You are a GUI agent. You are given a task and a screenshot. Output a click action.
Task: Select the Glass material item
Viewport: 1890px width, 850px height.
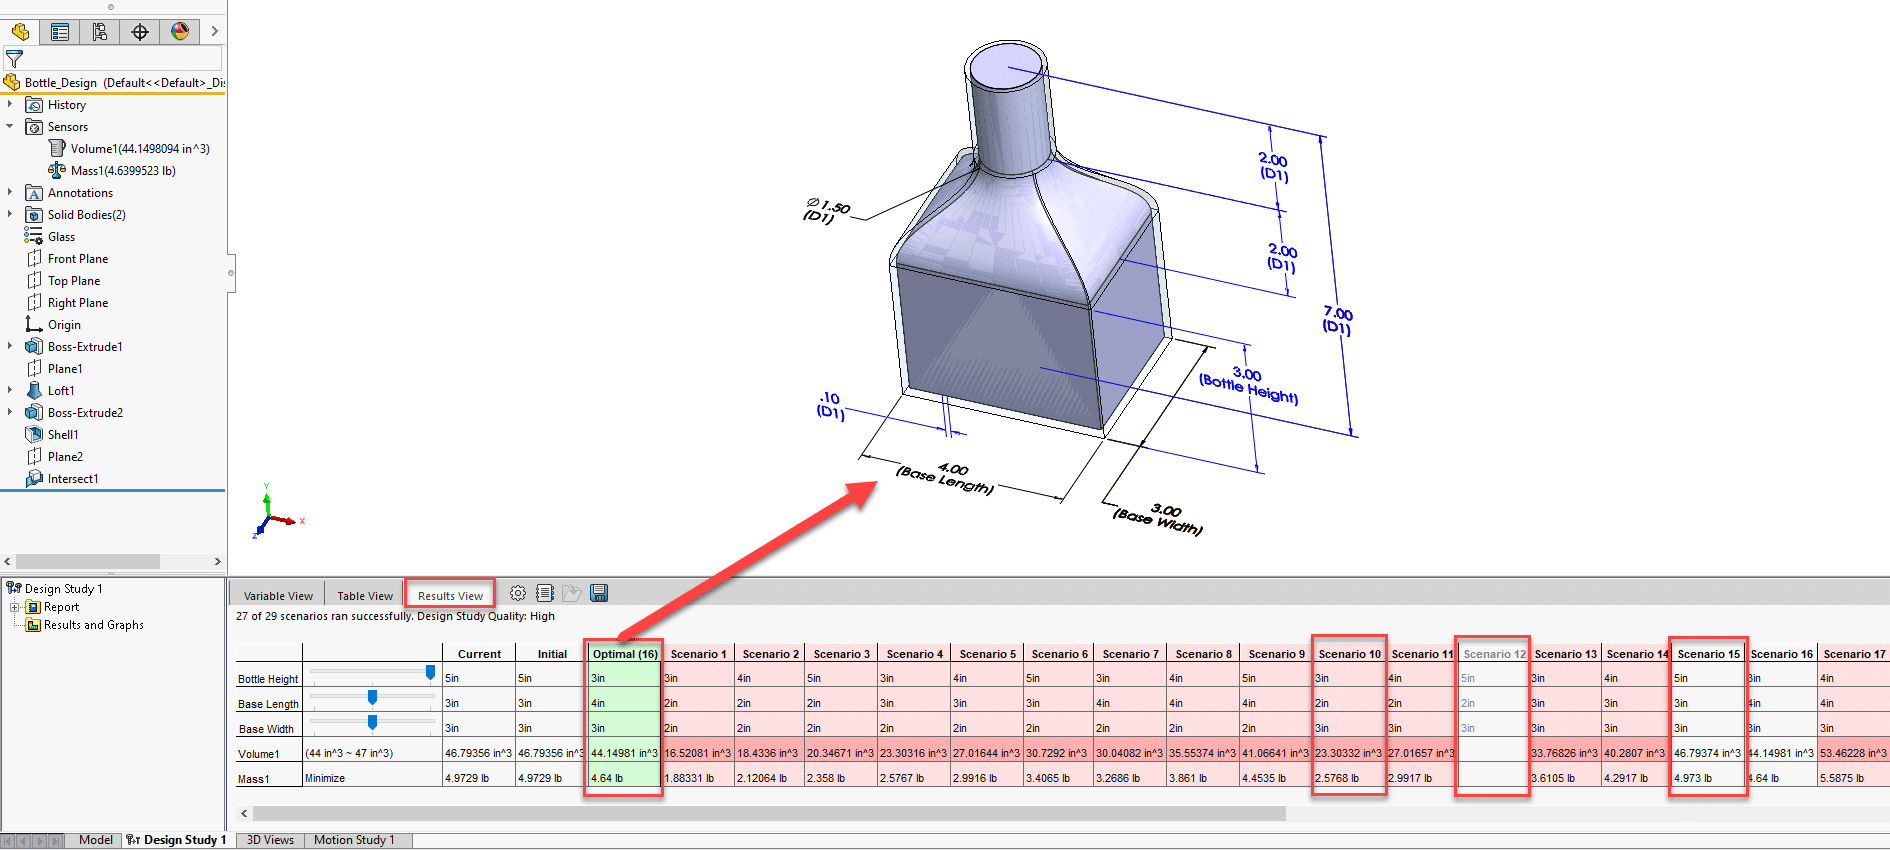coord(60,237)
